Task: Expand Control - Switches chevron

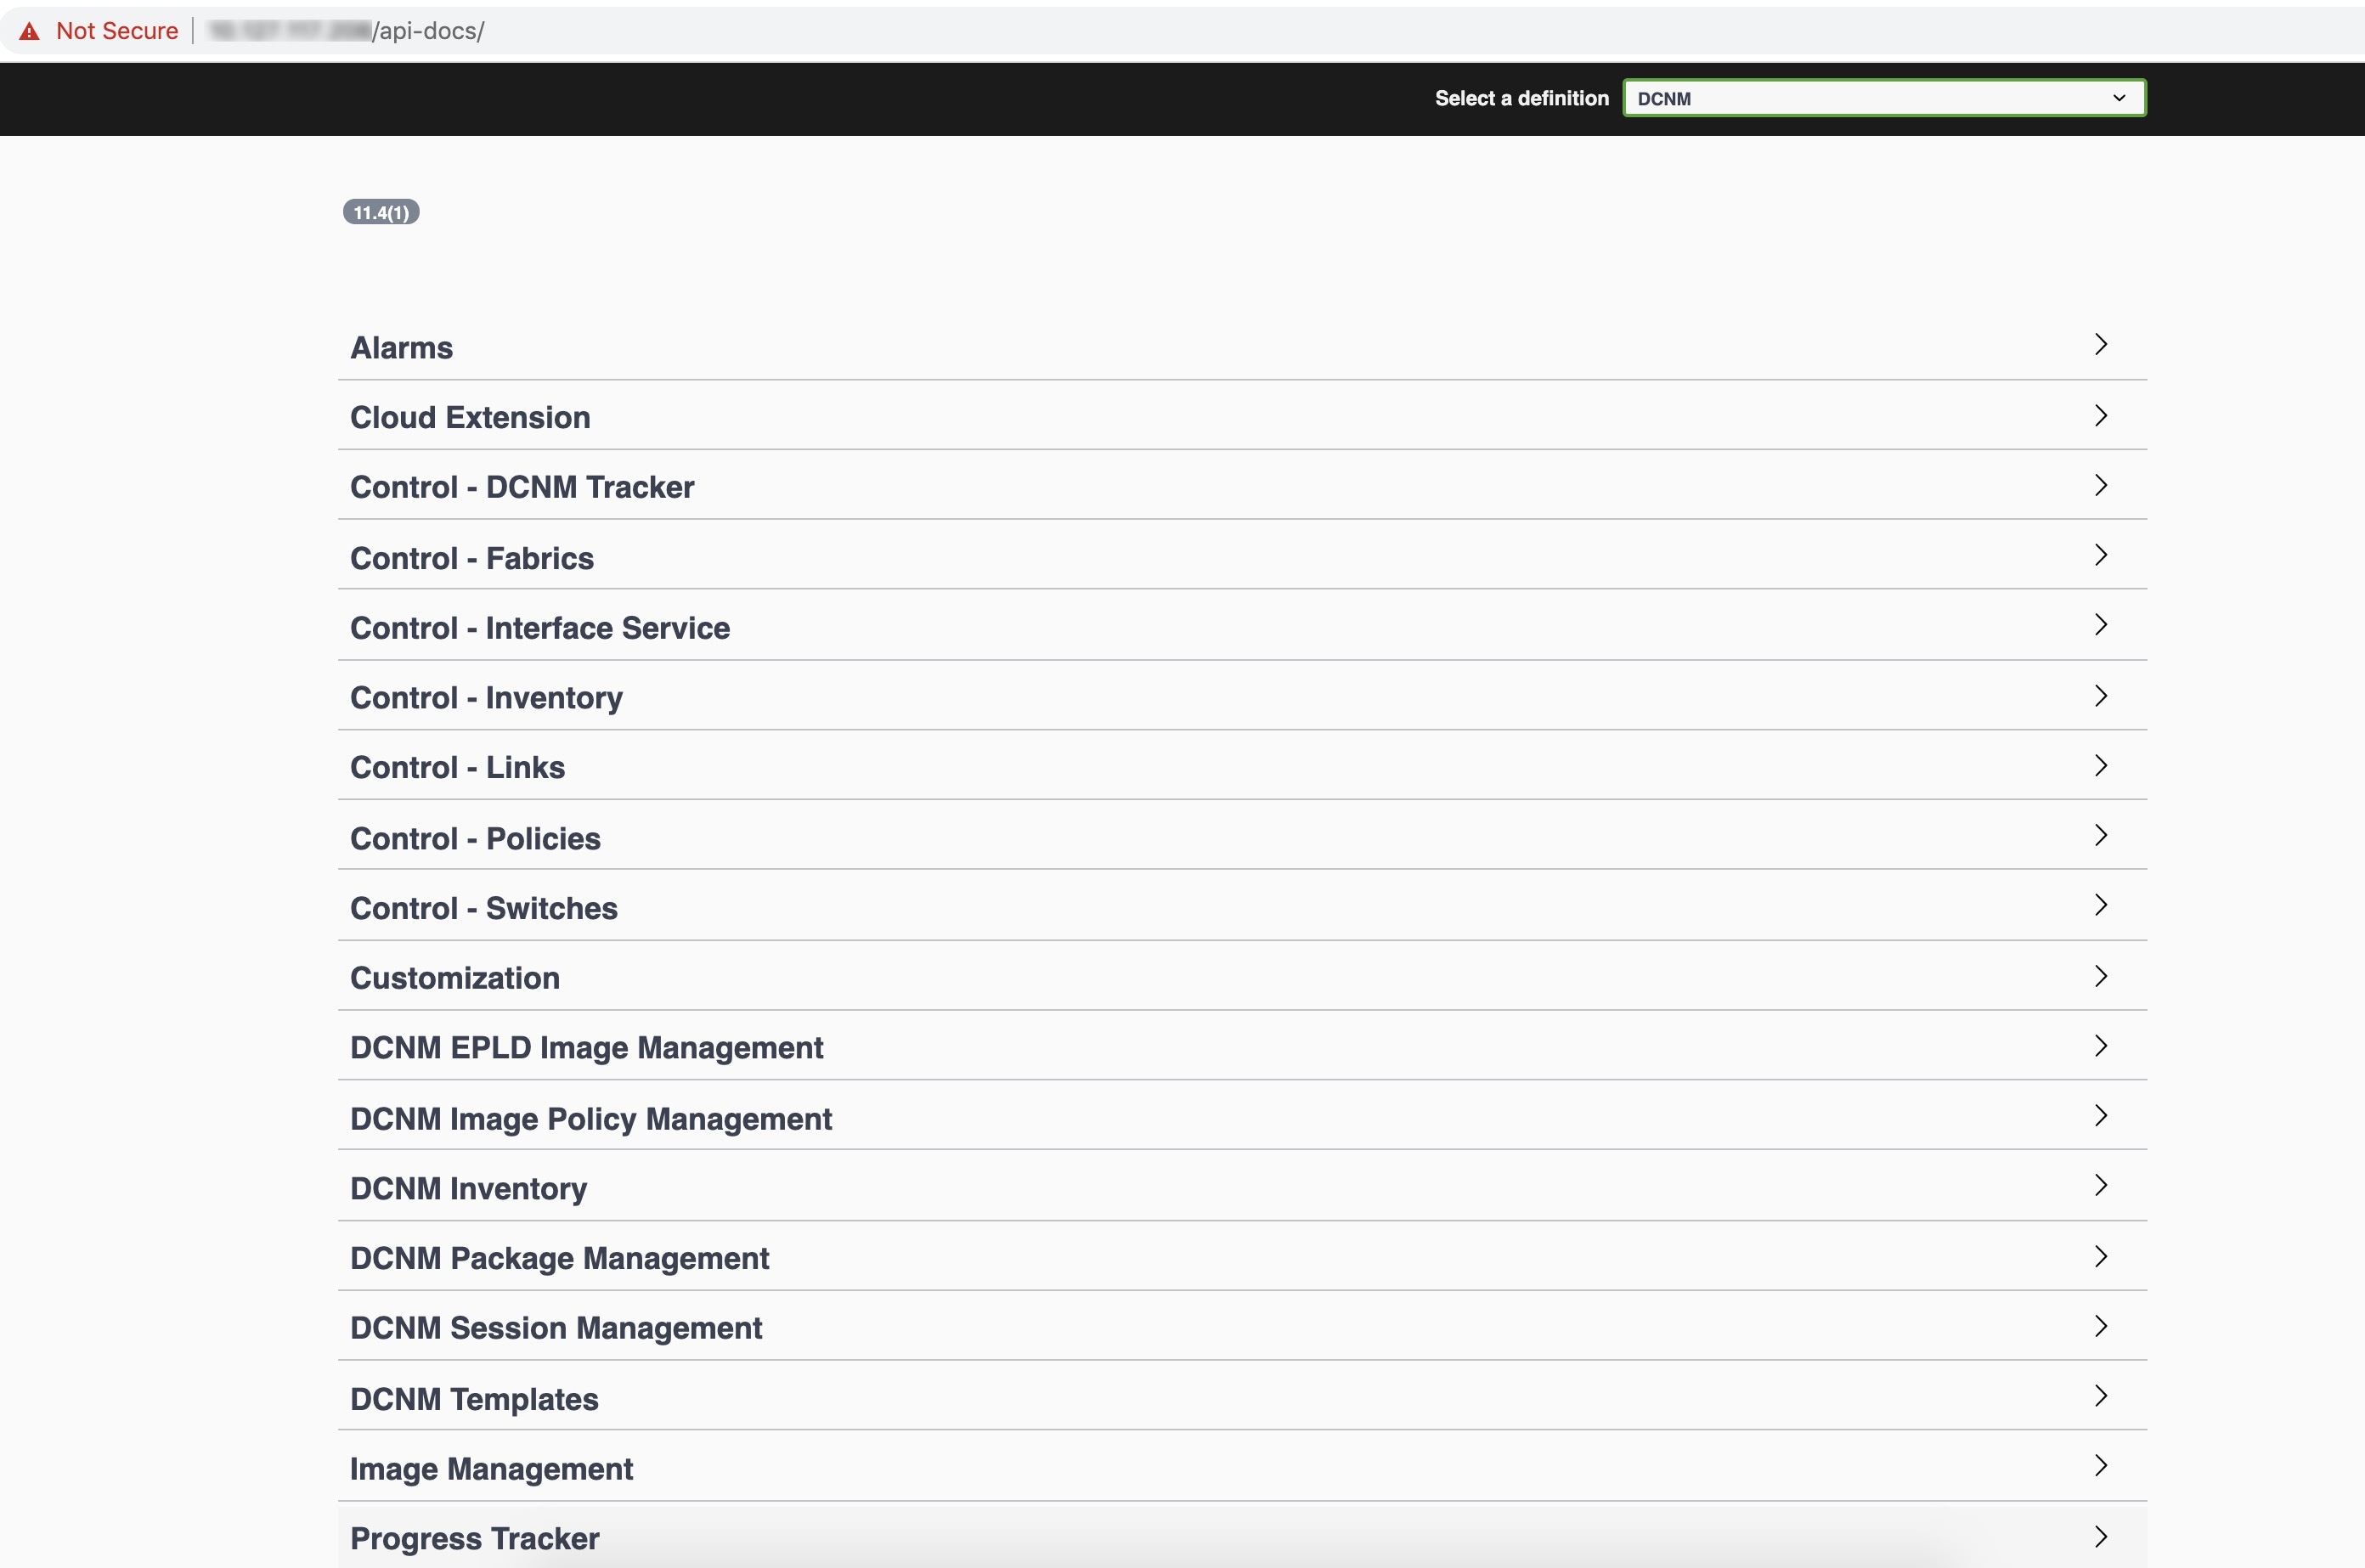Action: pos(2101,906)
